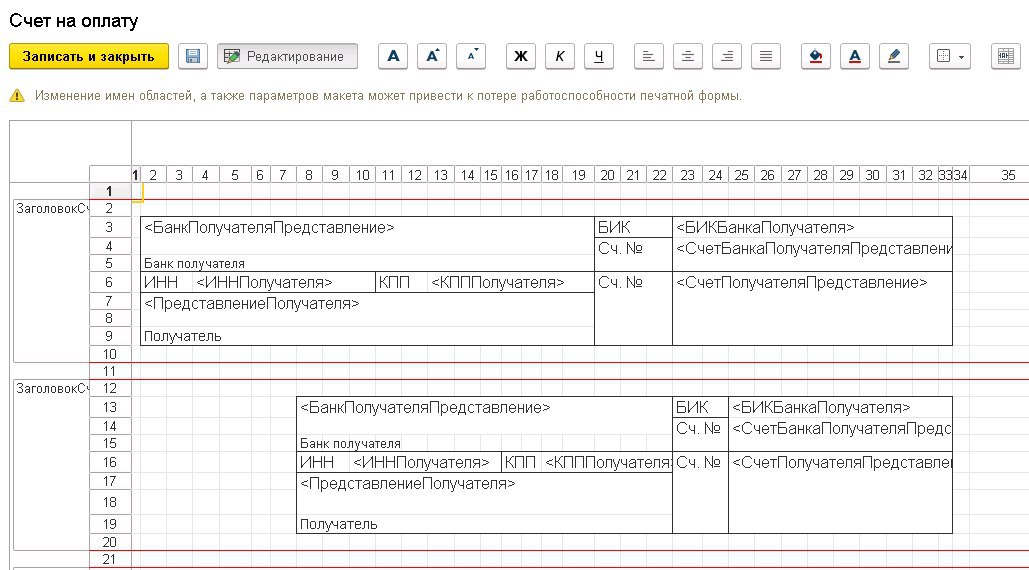The width and height of the screenshot is (1029, 570).
Task: Center align the text
Action: (x=688, y=56)
